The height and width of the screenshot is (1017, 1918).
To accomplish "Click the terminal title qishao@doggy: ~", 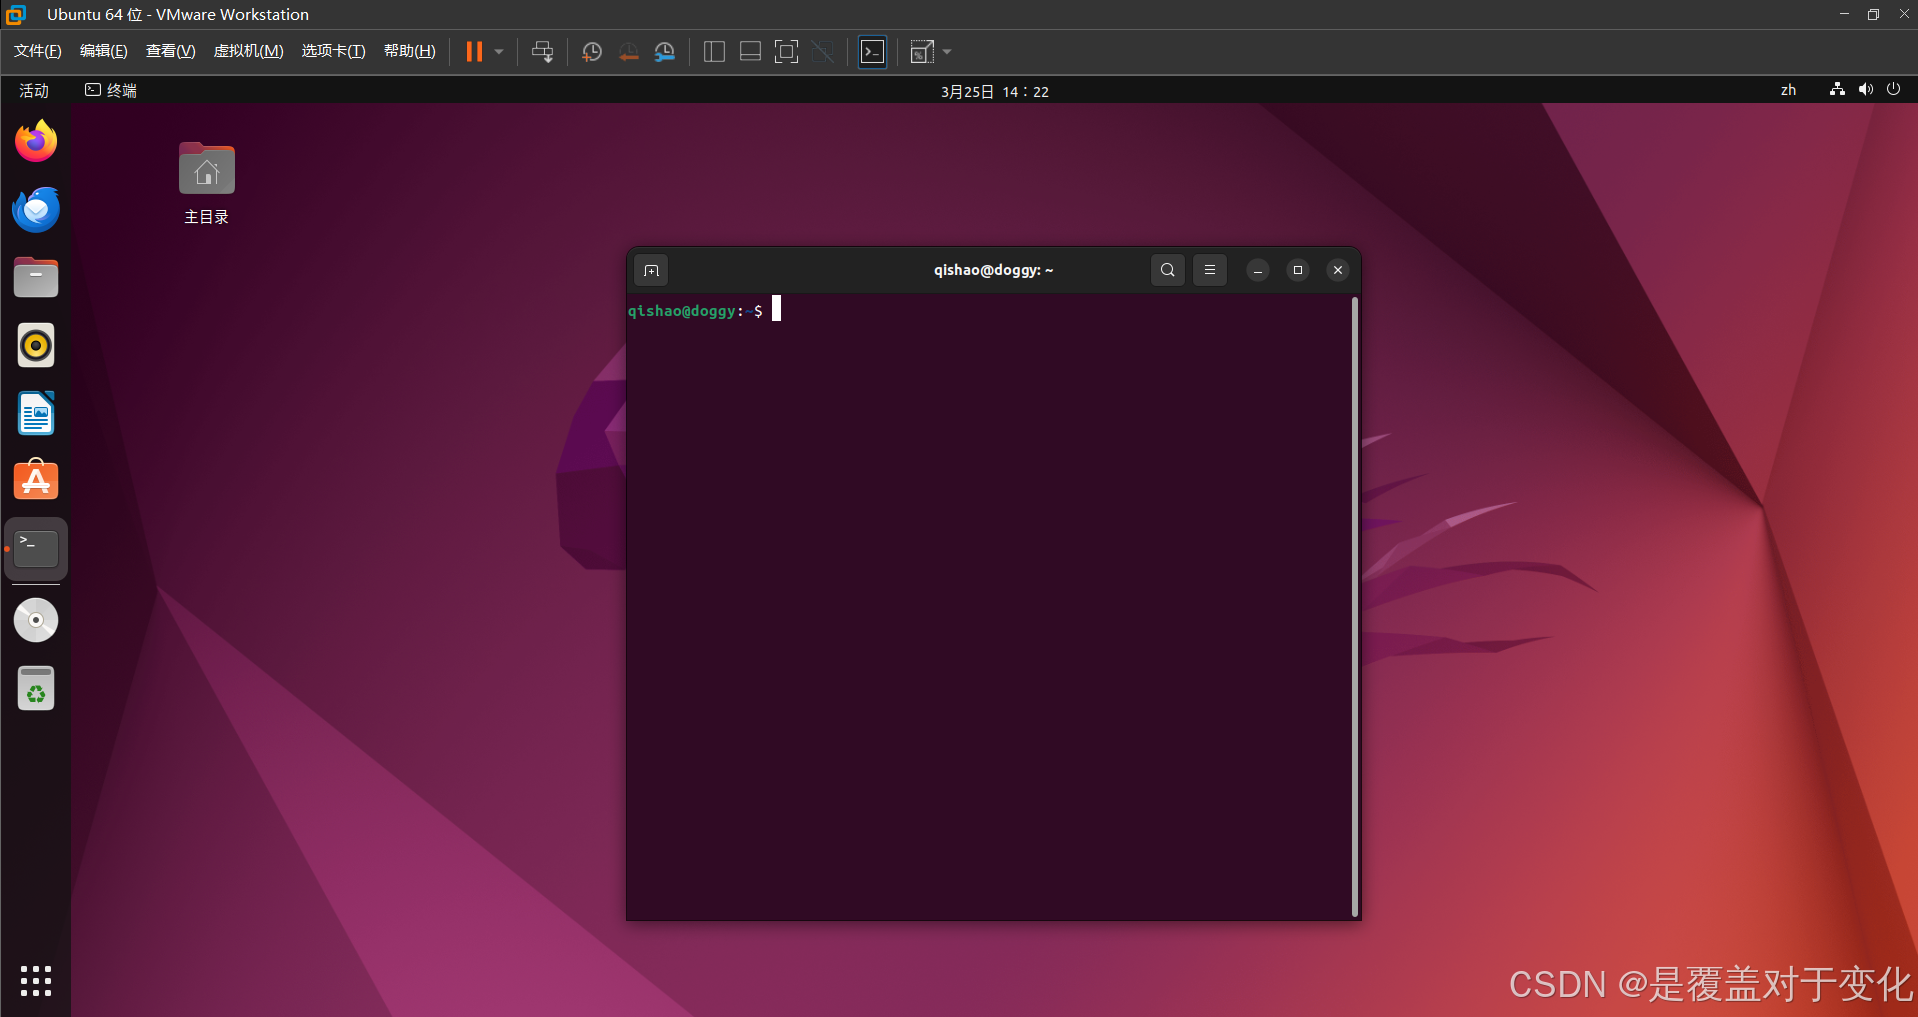I will [994, 270].
